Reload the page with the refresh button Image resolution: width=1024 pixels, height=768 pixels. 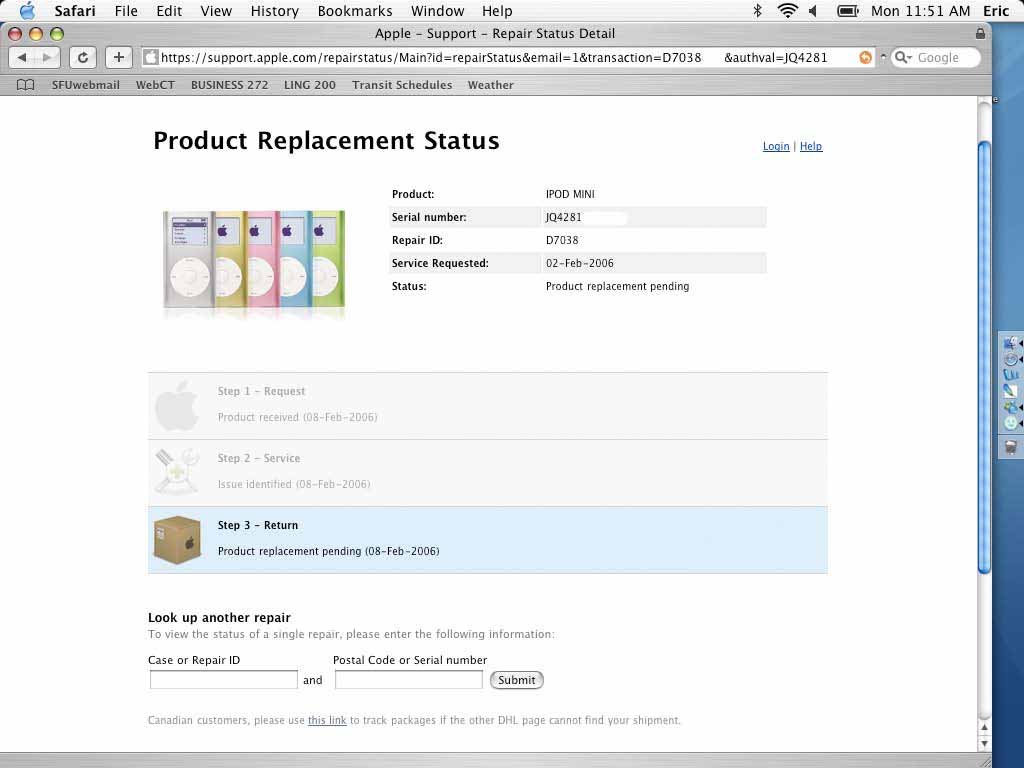(83, 57)
